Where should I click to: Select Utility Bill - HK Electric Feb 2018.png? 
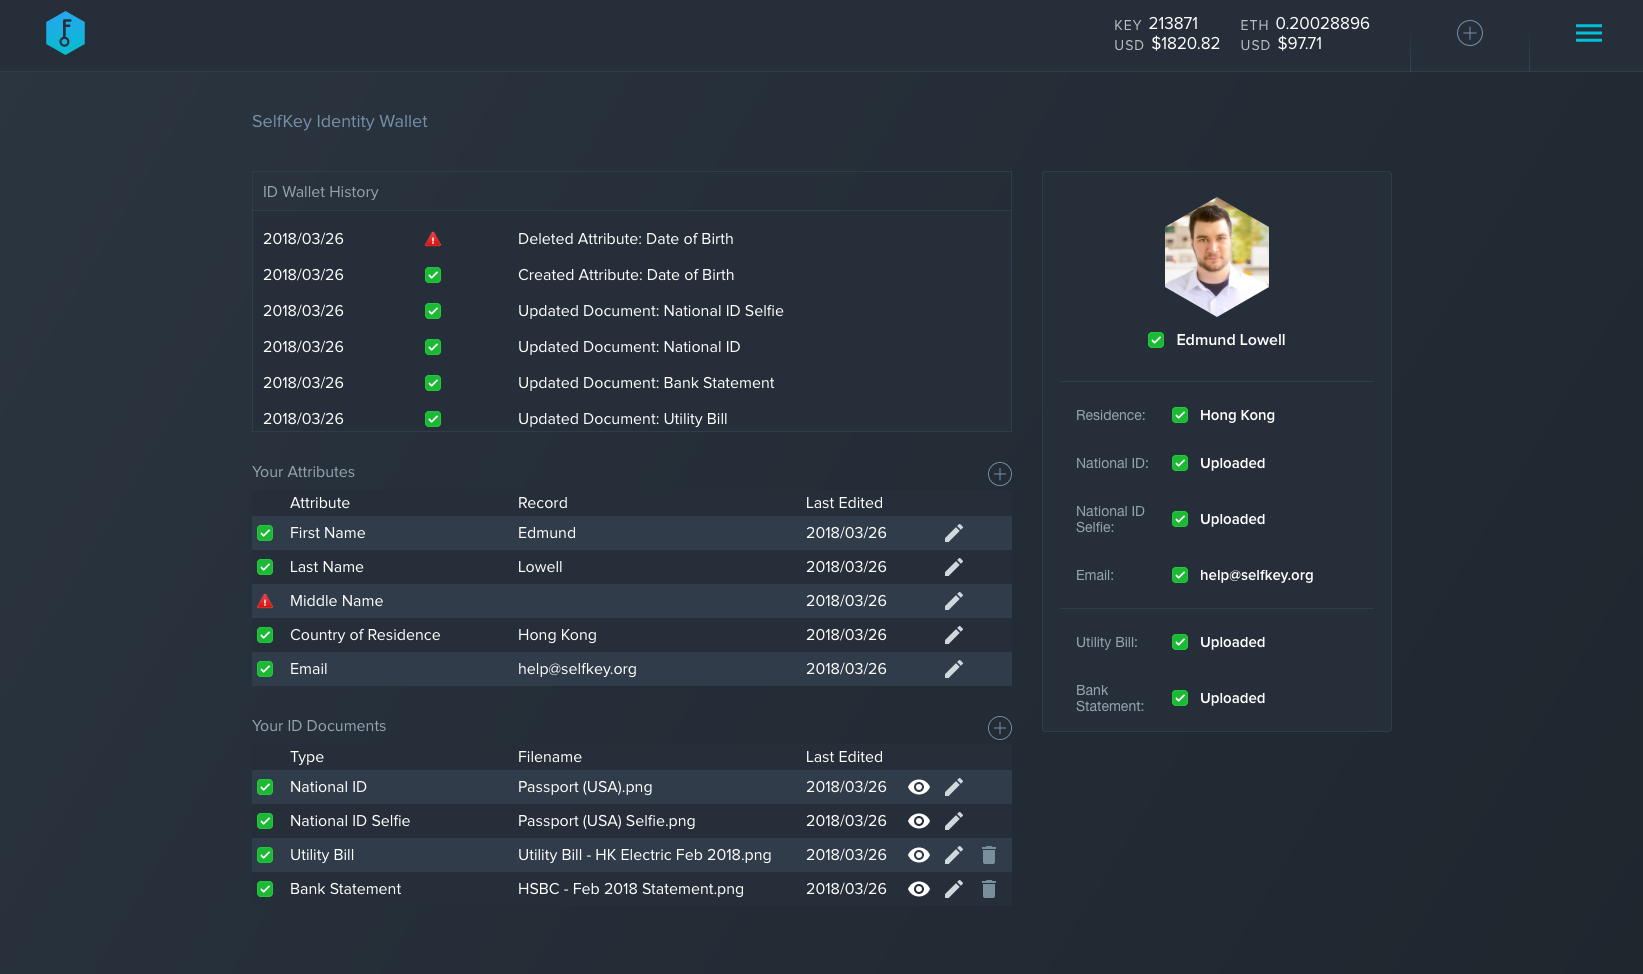[x=645, y=855]
